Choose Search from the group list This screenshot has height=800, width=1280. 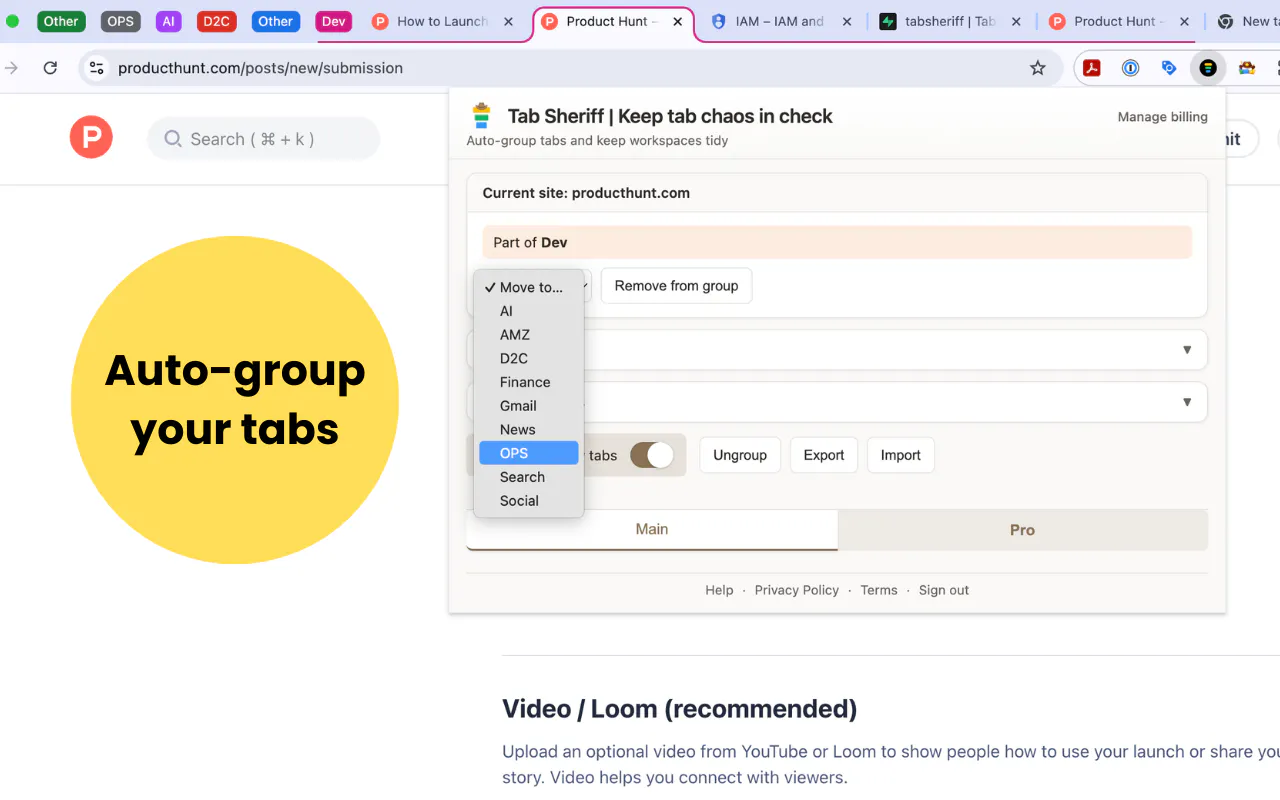click(x=528, y=477)
